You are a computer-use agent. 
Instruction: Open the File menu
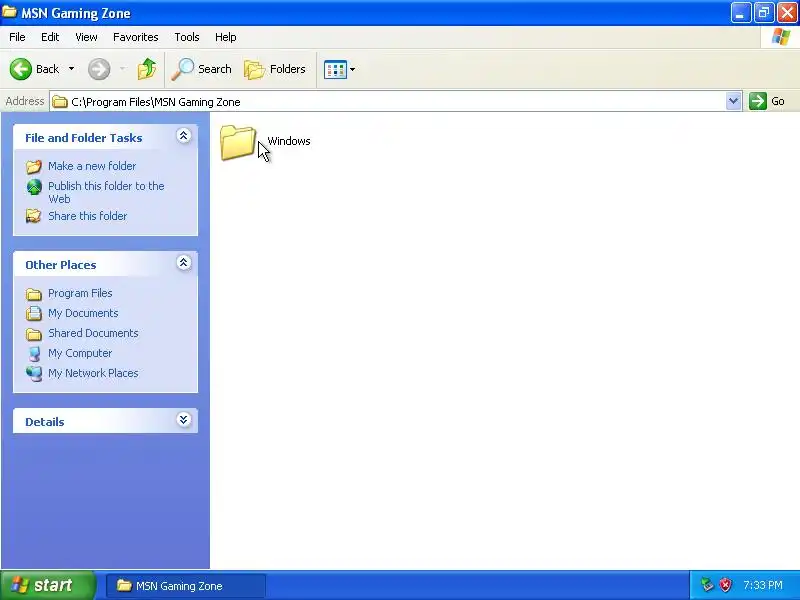17,37
